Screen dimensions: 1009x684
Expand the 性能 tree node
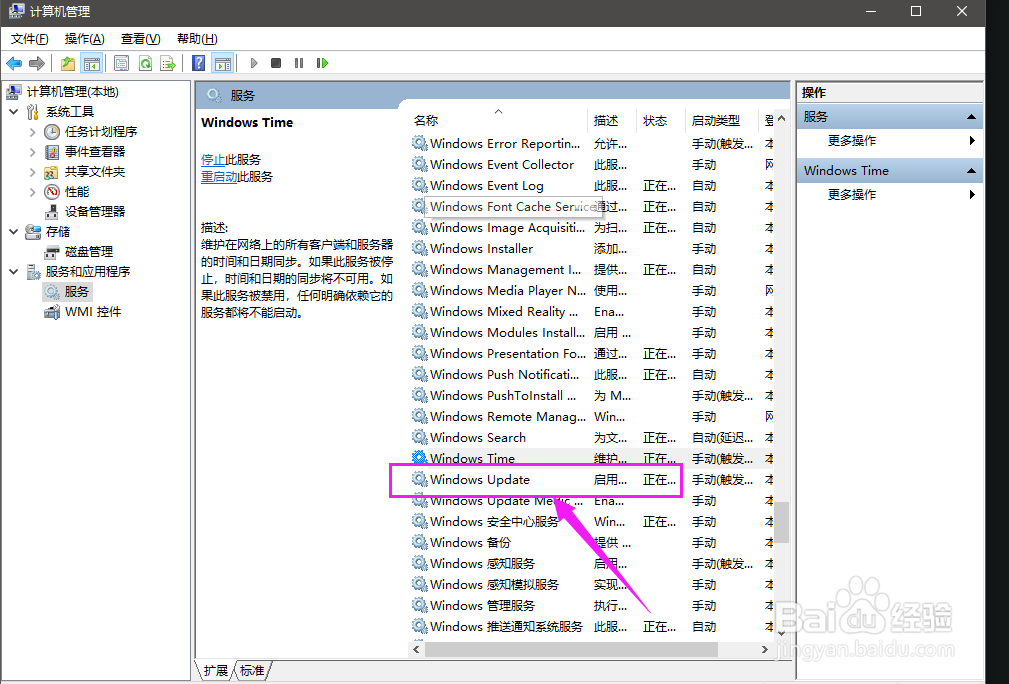pyautogui.click(x=32, y=192)
